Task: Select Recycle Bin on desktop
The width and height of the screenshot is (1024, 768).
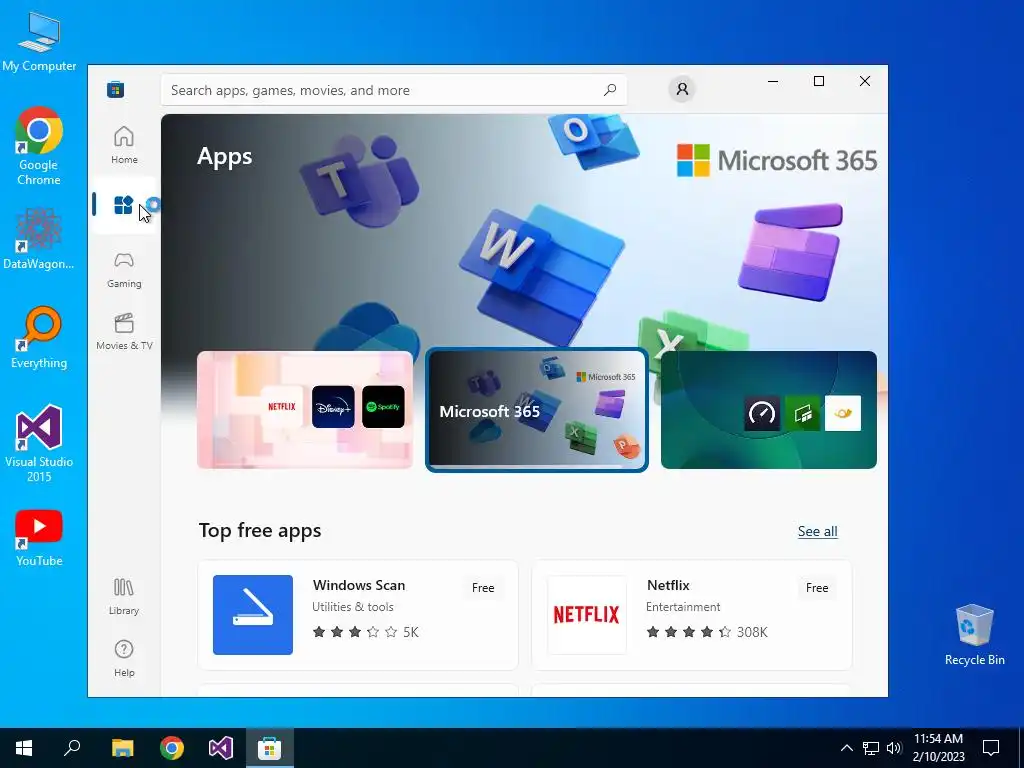Action: coord(974,635)
